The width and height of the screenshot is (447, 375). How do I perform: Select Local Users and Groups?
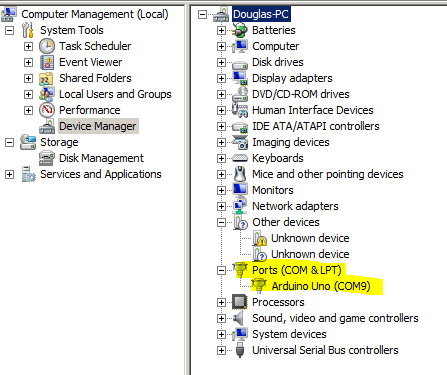pyautogui.click(x=115, y=94)
